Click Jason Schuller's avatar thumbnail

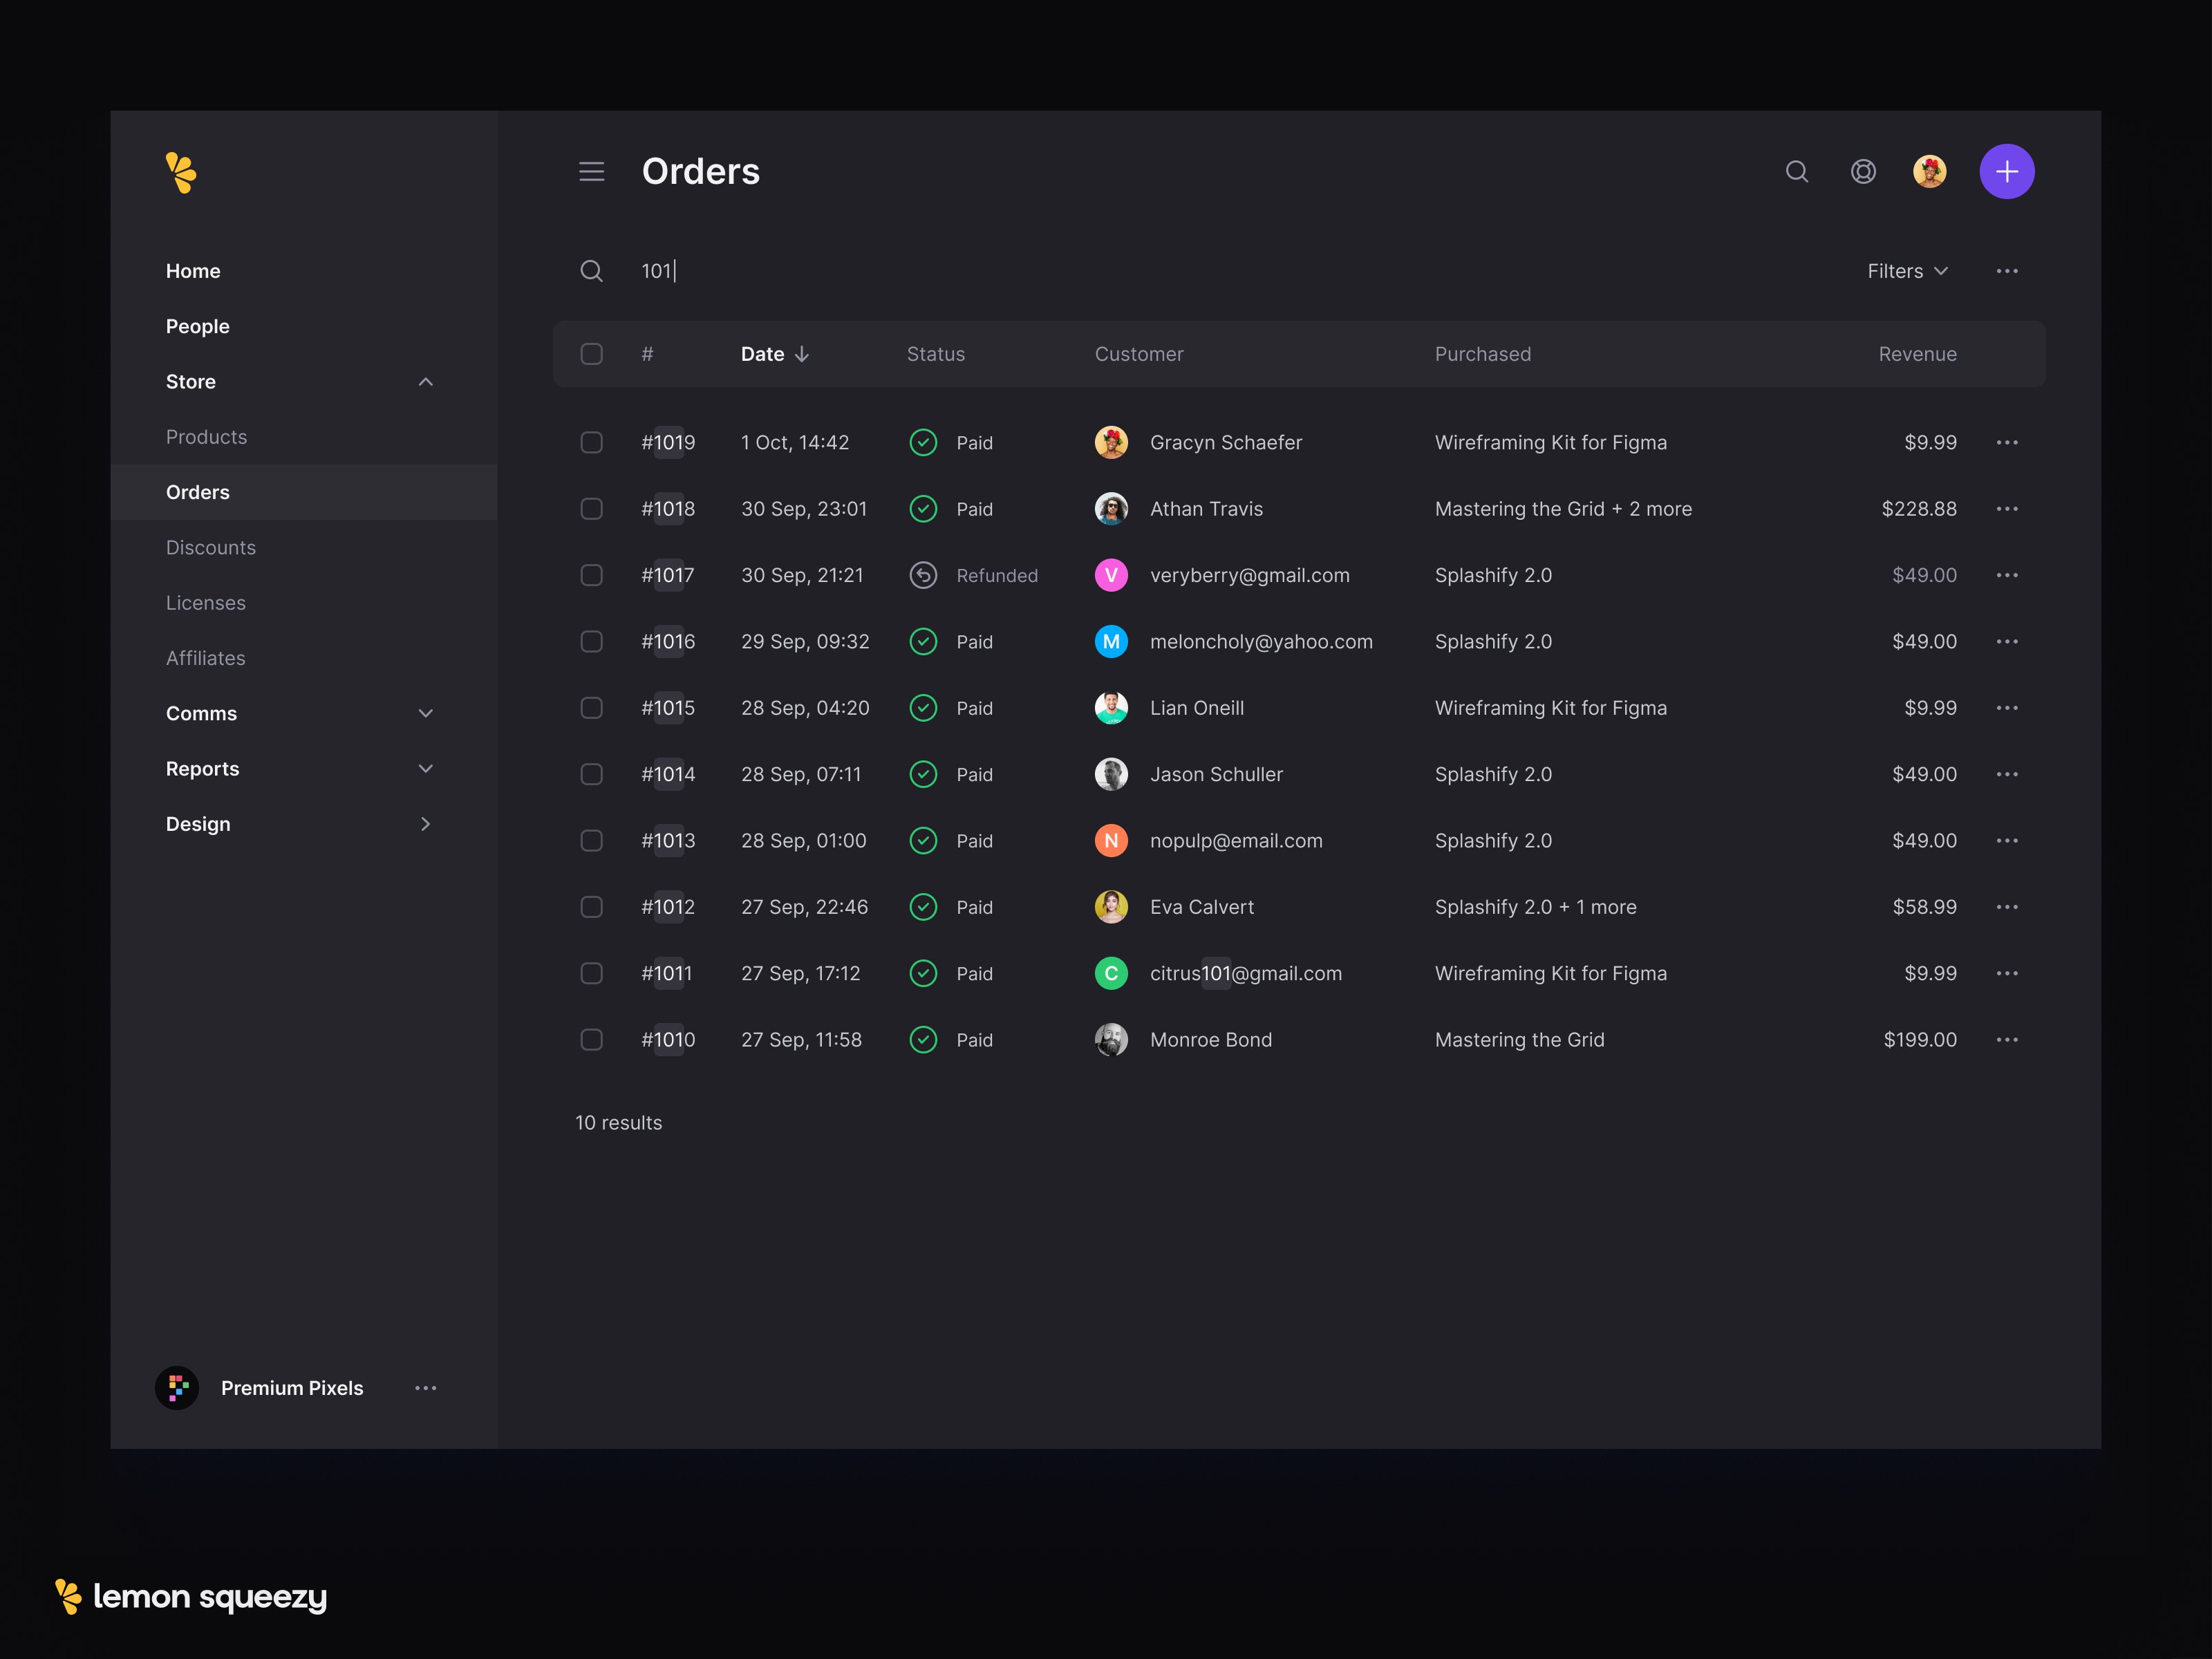[1111, 774]
